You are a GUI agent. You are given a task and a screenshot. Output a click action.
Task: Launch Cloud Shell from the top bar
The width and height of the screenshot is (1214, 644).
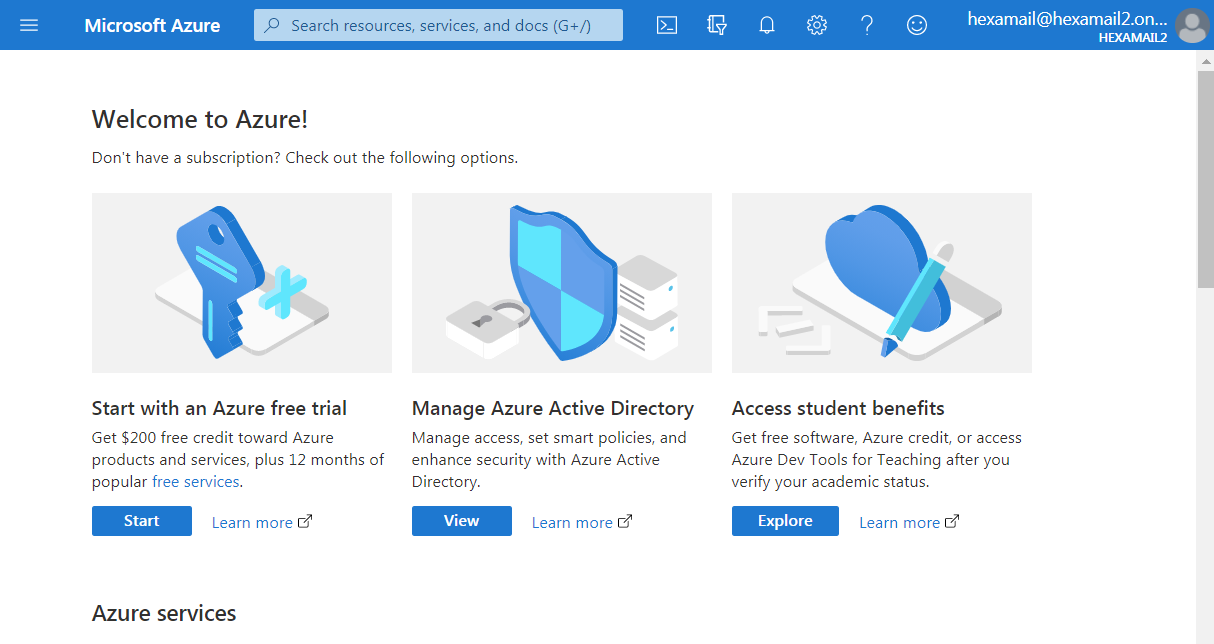pos(667,25)
